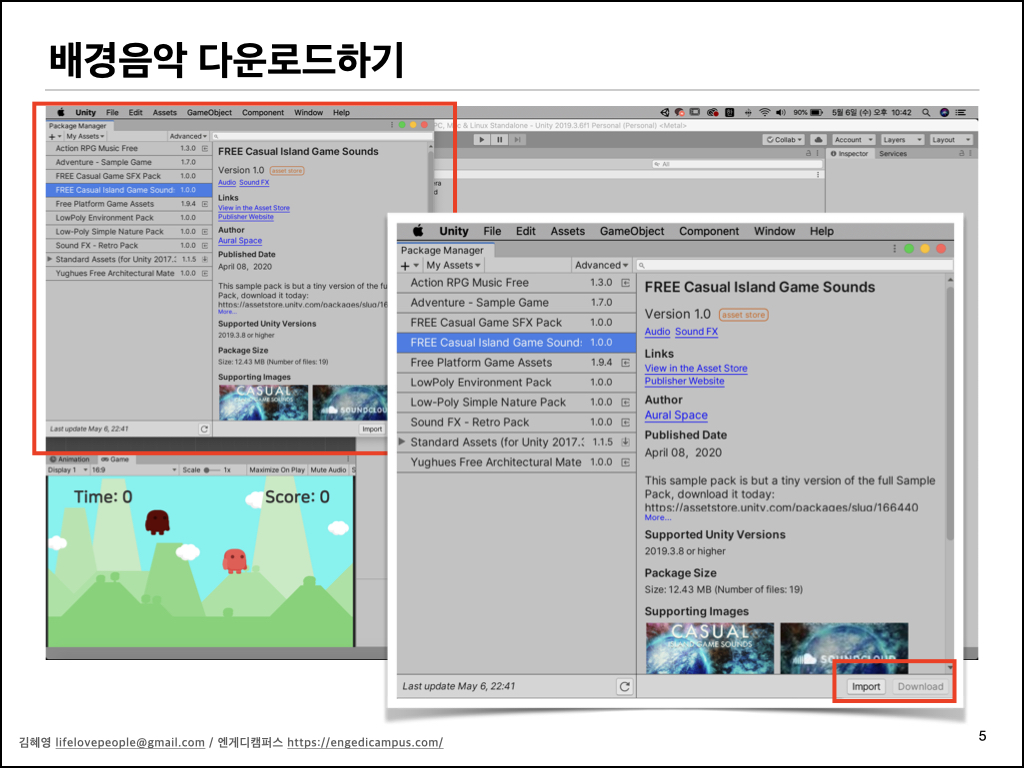
Task: Toggle Maximize On Play in Game view
Action: pos(277,470)
